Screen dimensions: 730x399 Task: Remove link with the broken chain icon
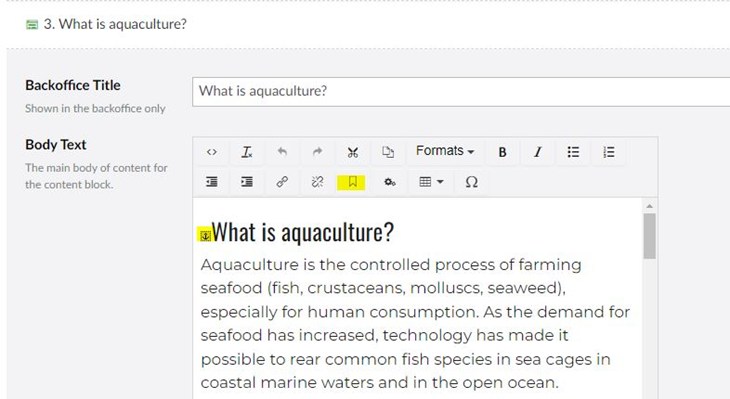(x=318, y=182)
